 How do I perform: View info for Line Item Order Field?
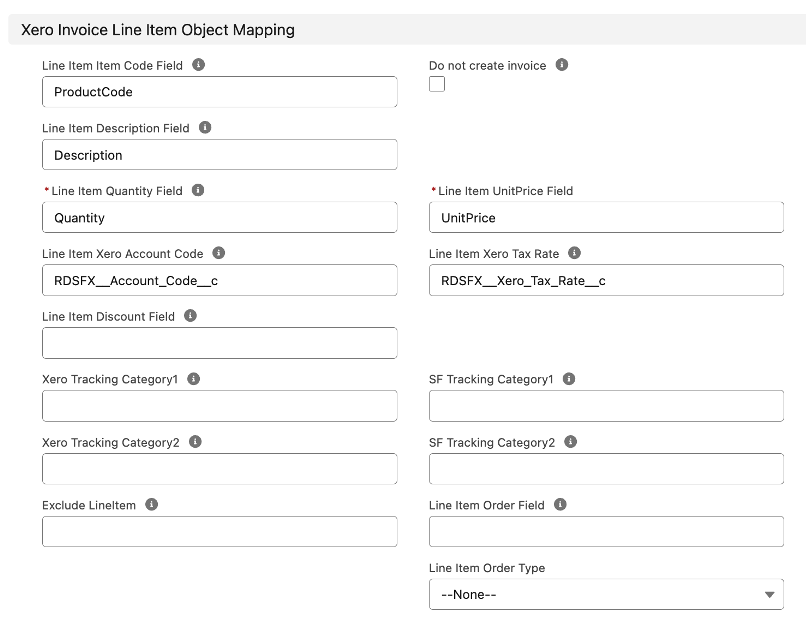(560, 504)
